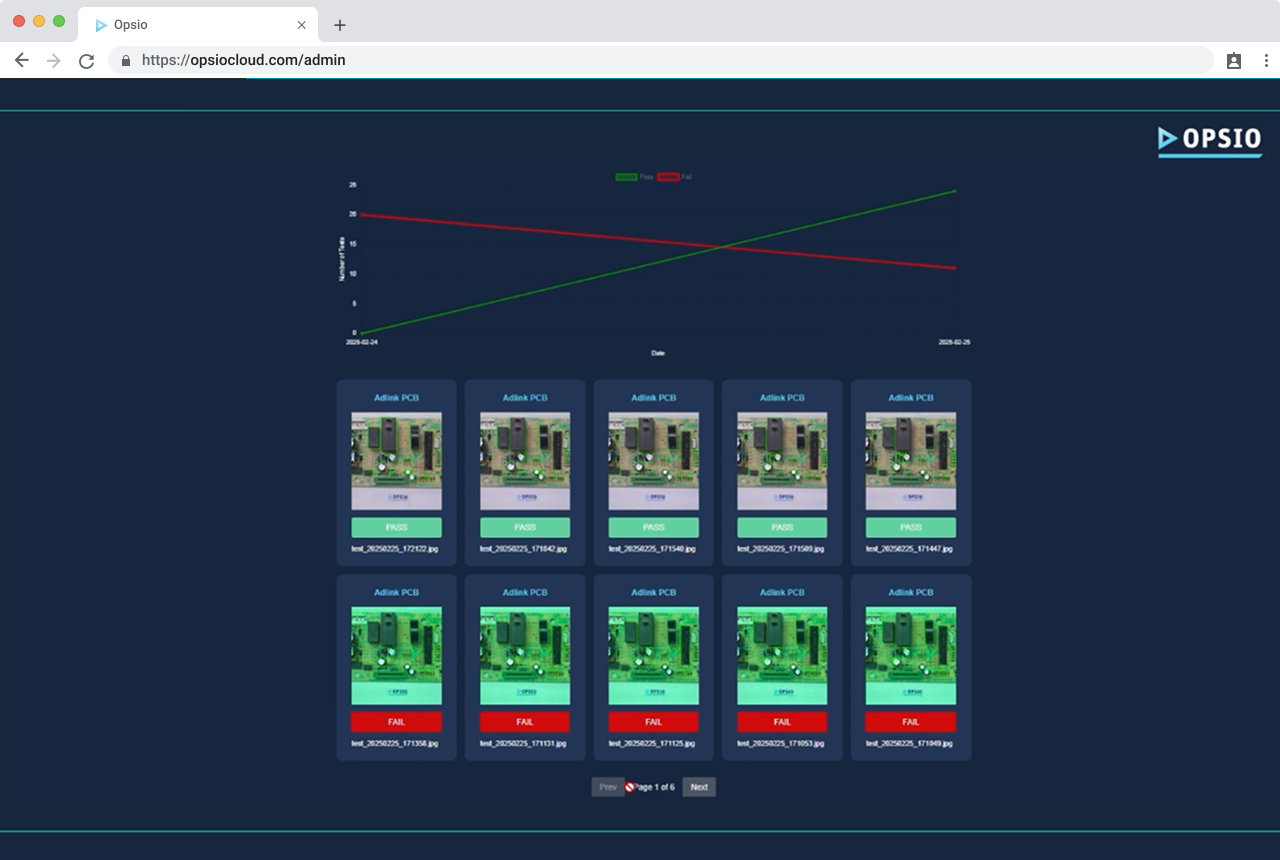Click the address bar with opsiocloud.com/admin
Image resolution: width=1280 pixels, height=860 pixels.
(660, 60)
